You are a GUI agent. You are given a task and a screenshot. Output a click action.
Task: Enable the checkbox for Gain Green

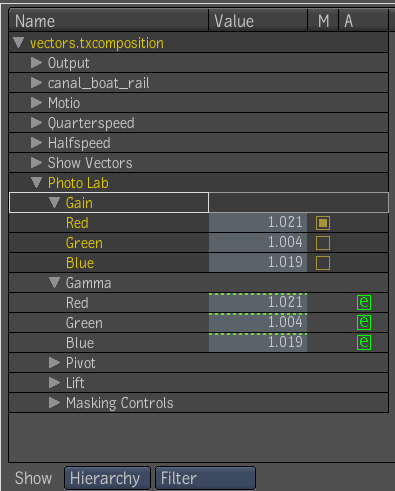point(323,243)
